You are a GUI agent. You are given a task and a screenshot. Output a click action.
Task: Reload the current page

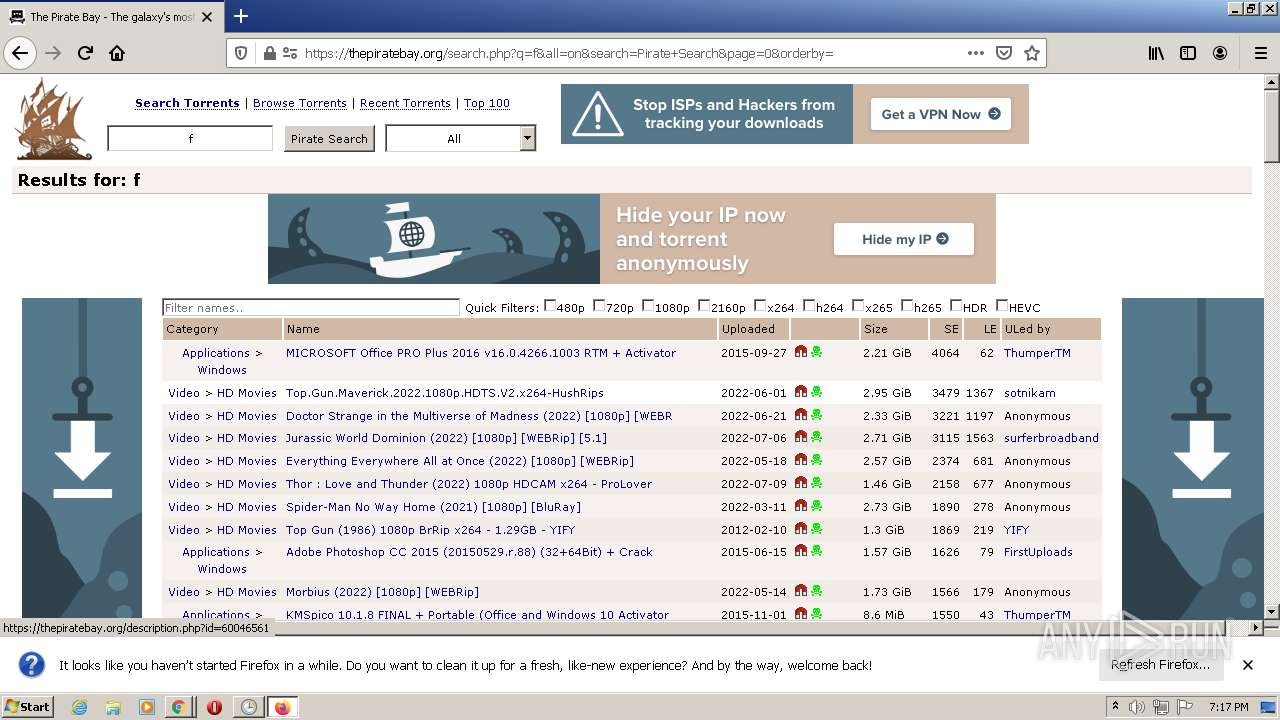point(85,53)
